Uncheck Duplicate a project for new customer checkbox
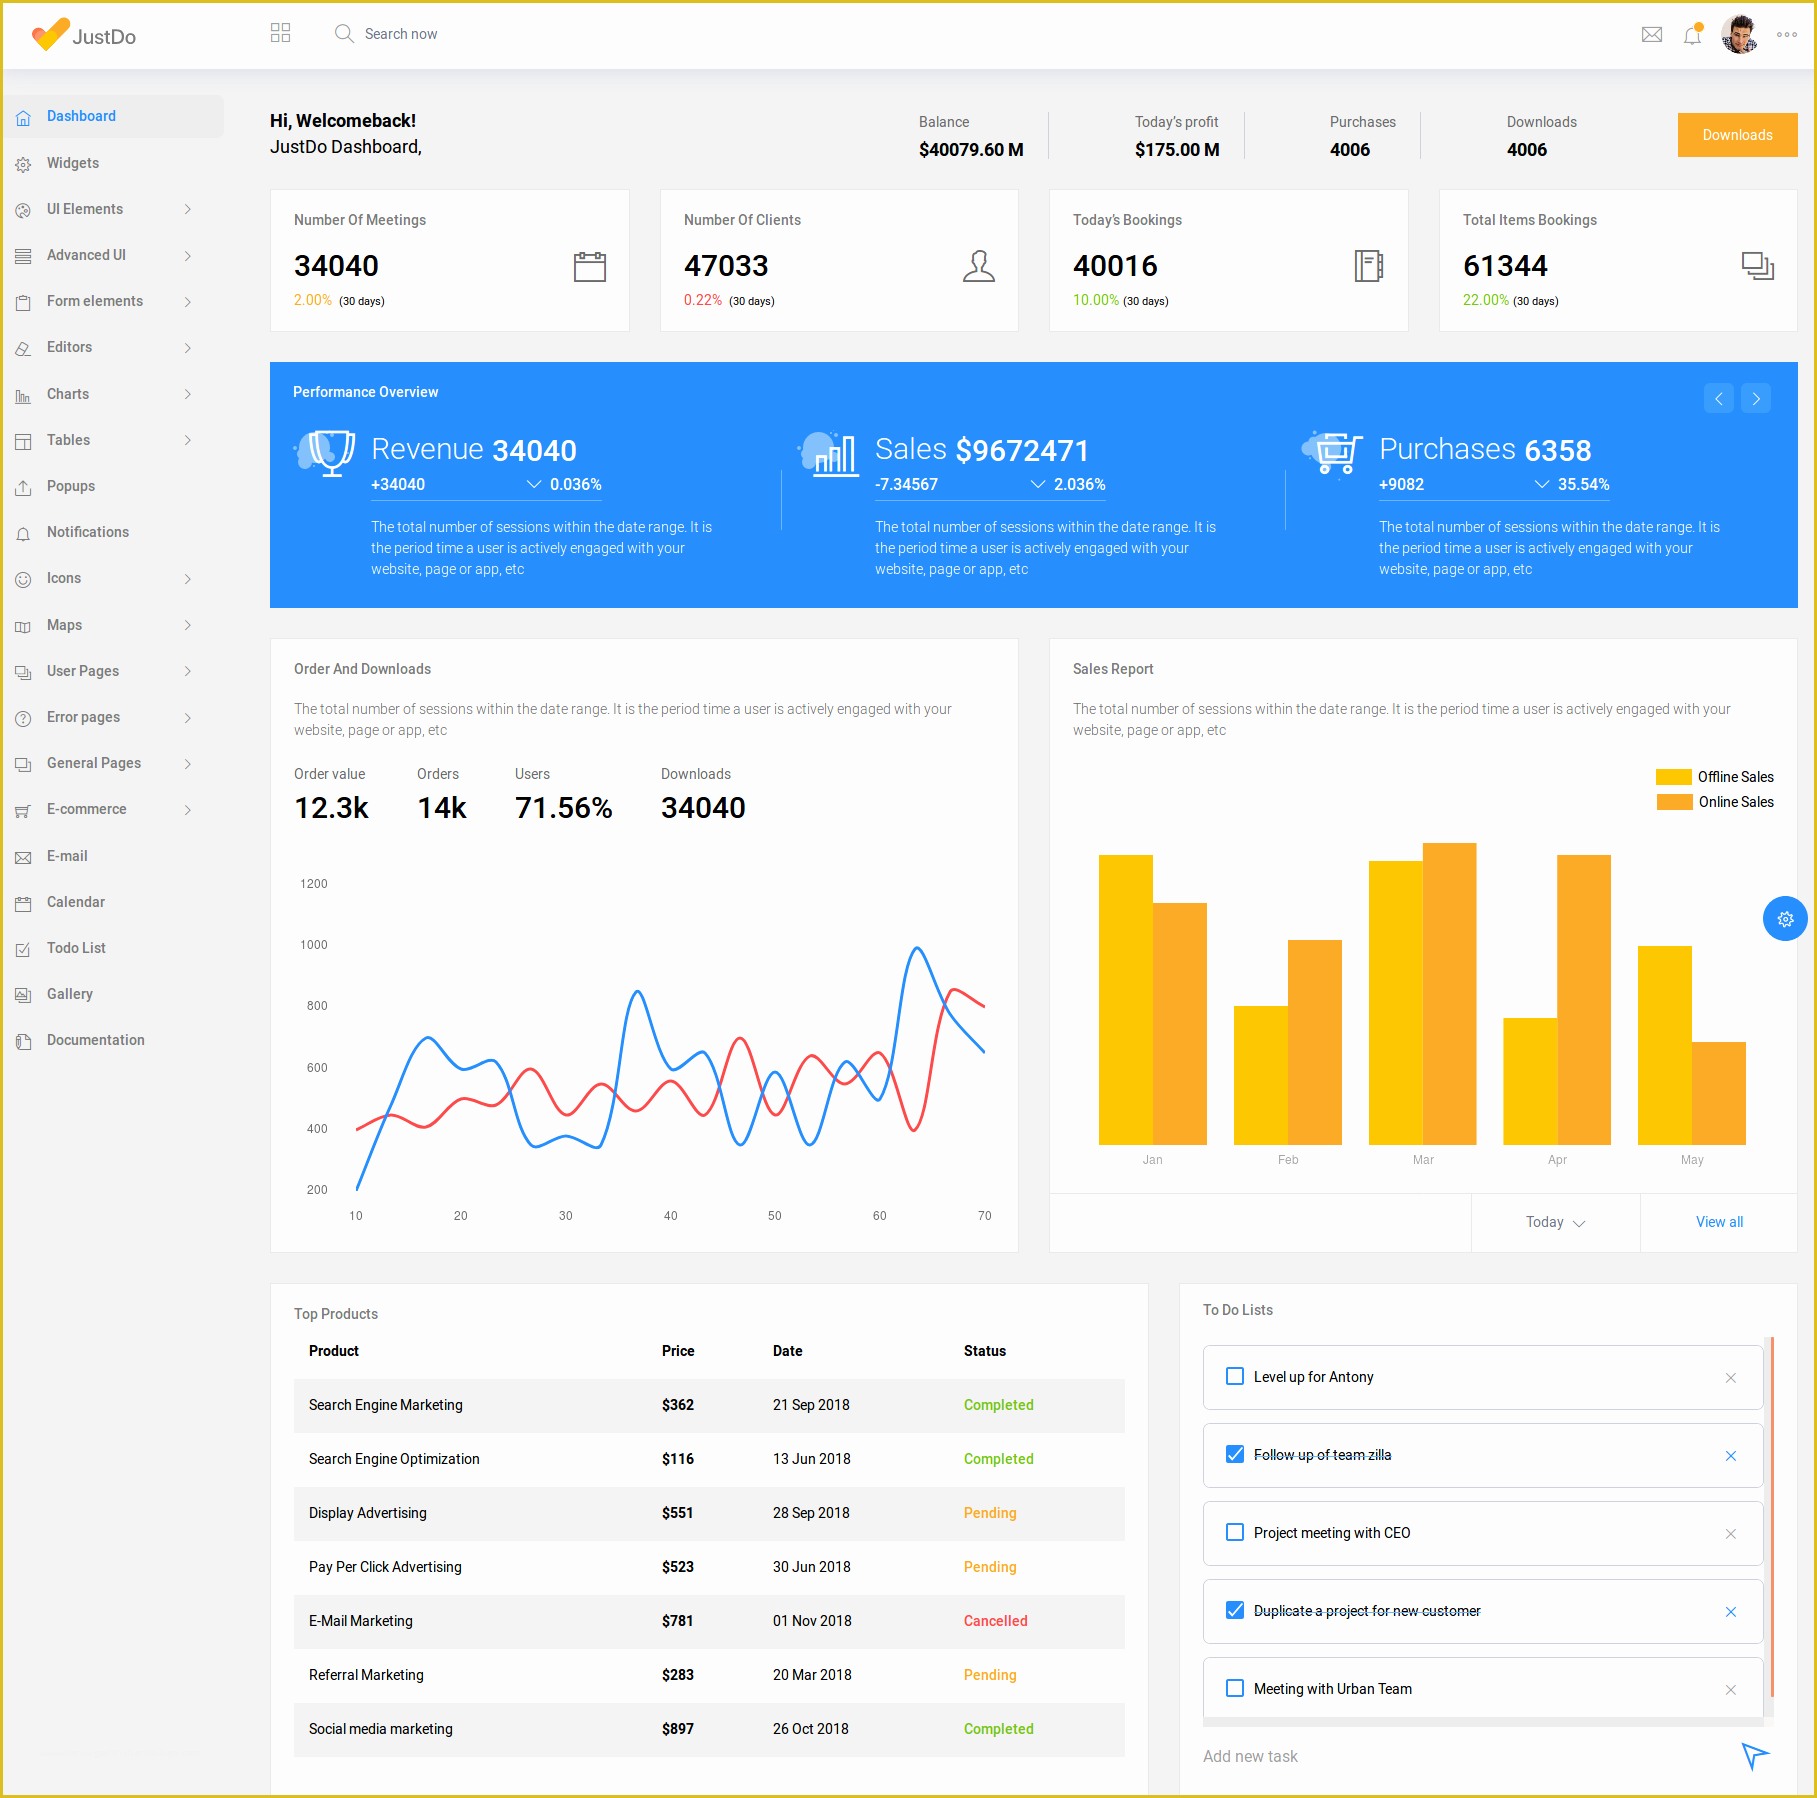This screenshot has height=1798, width=1817. [x=1235, y=1610]
